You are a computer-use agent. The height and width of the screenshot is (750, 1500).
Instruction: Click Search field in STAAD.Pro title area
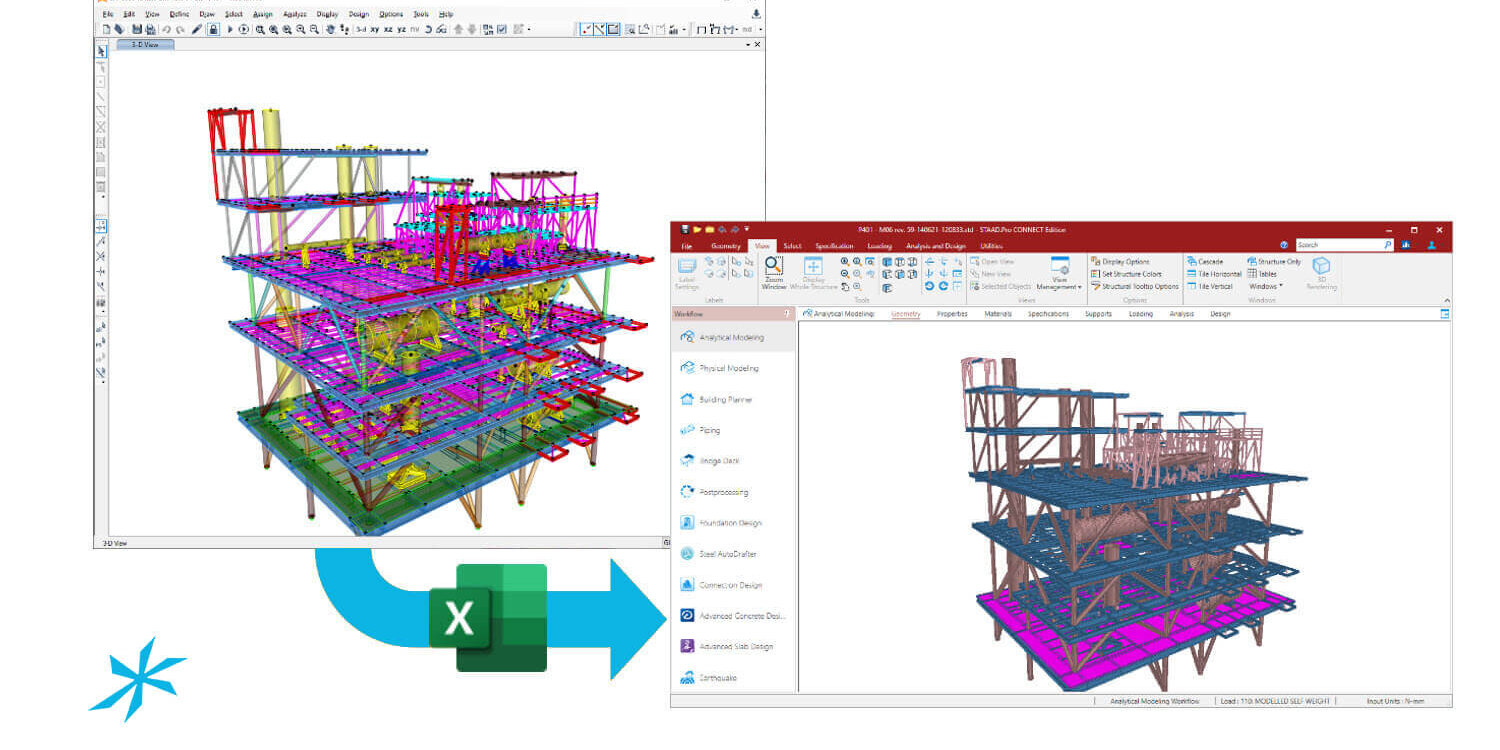[1344, 244]
